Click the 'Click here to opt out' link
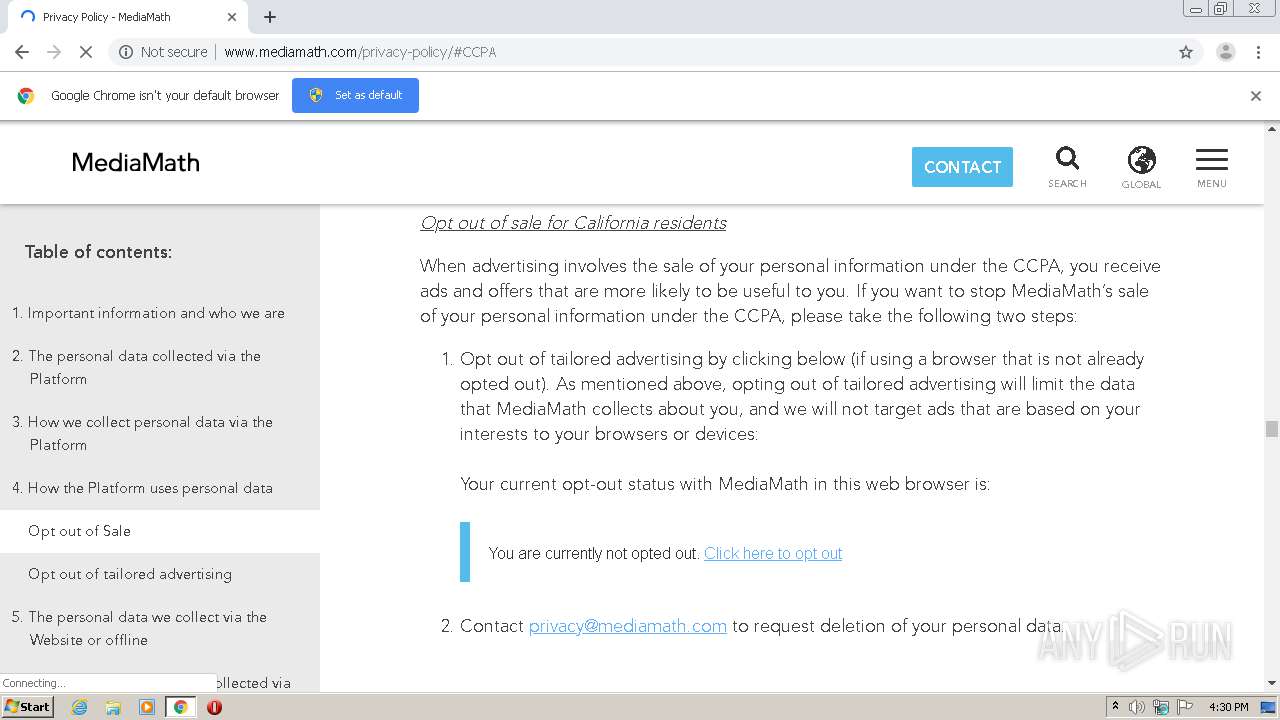Screen dimensions: 1280x720 [x=773, y=553]
